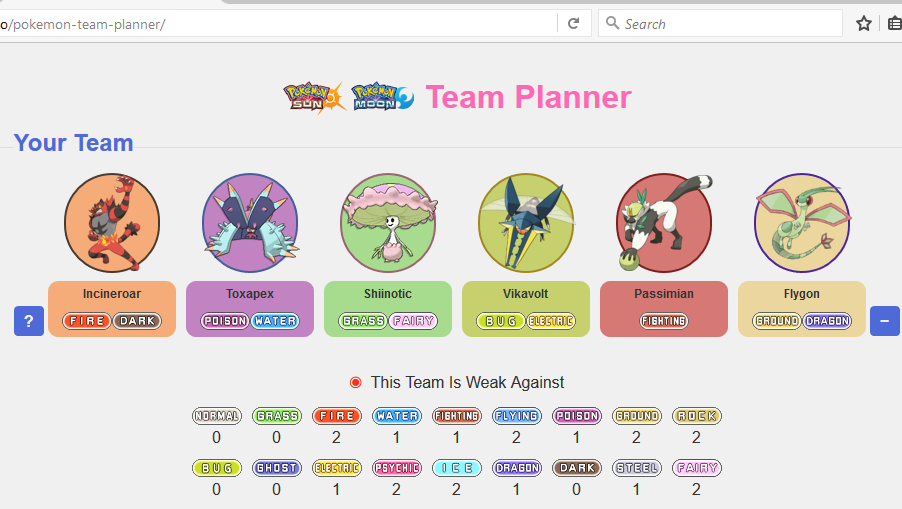
Task: Click the bookmark star icon
Action: (863, 24)
